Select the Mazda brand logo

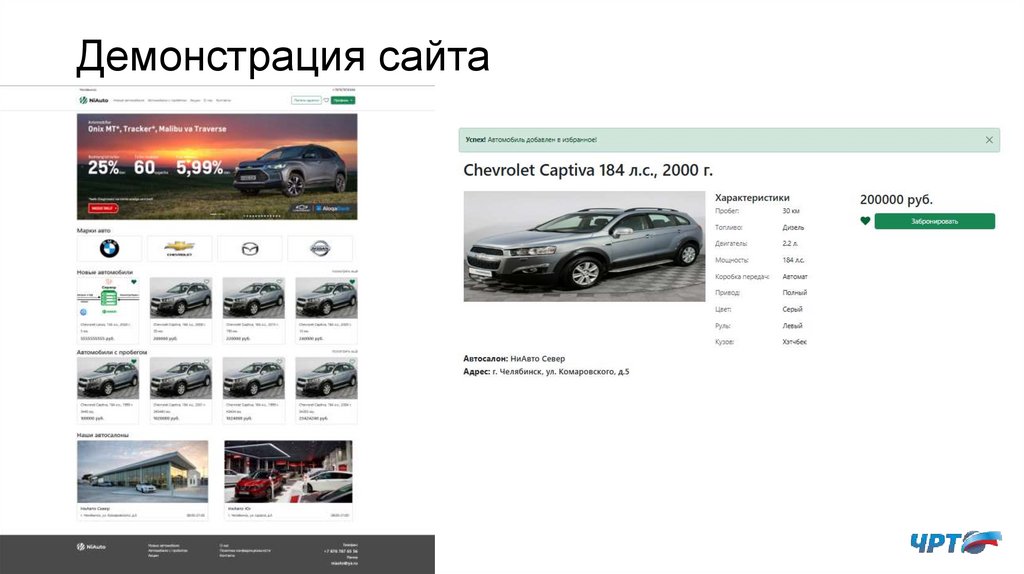click(x=249, y=248)
